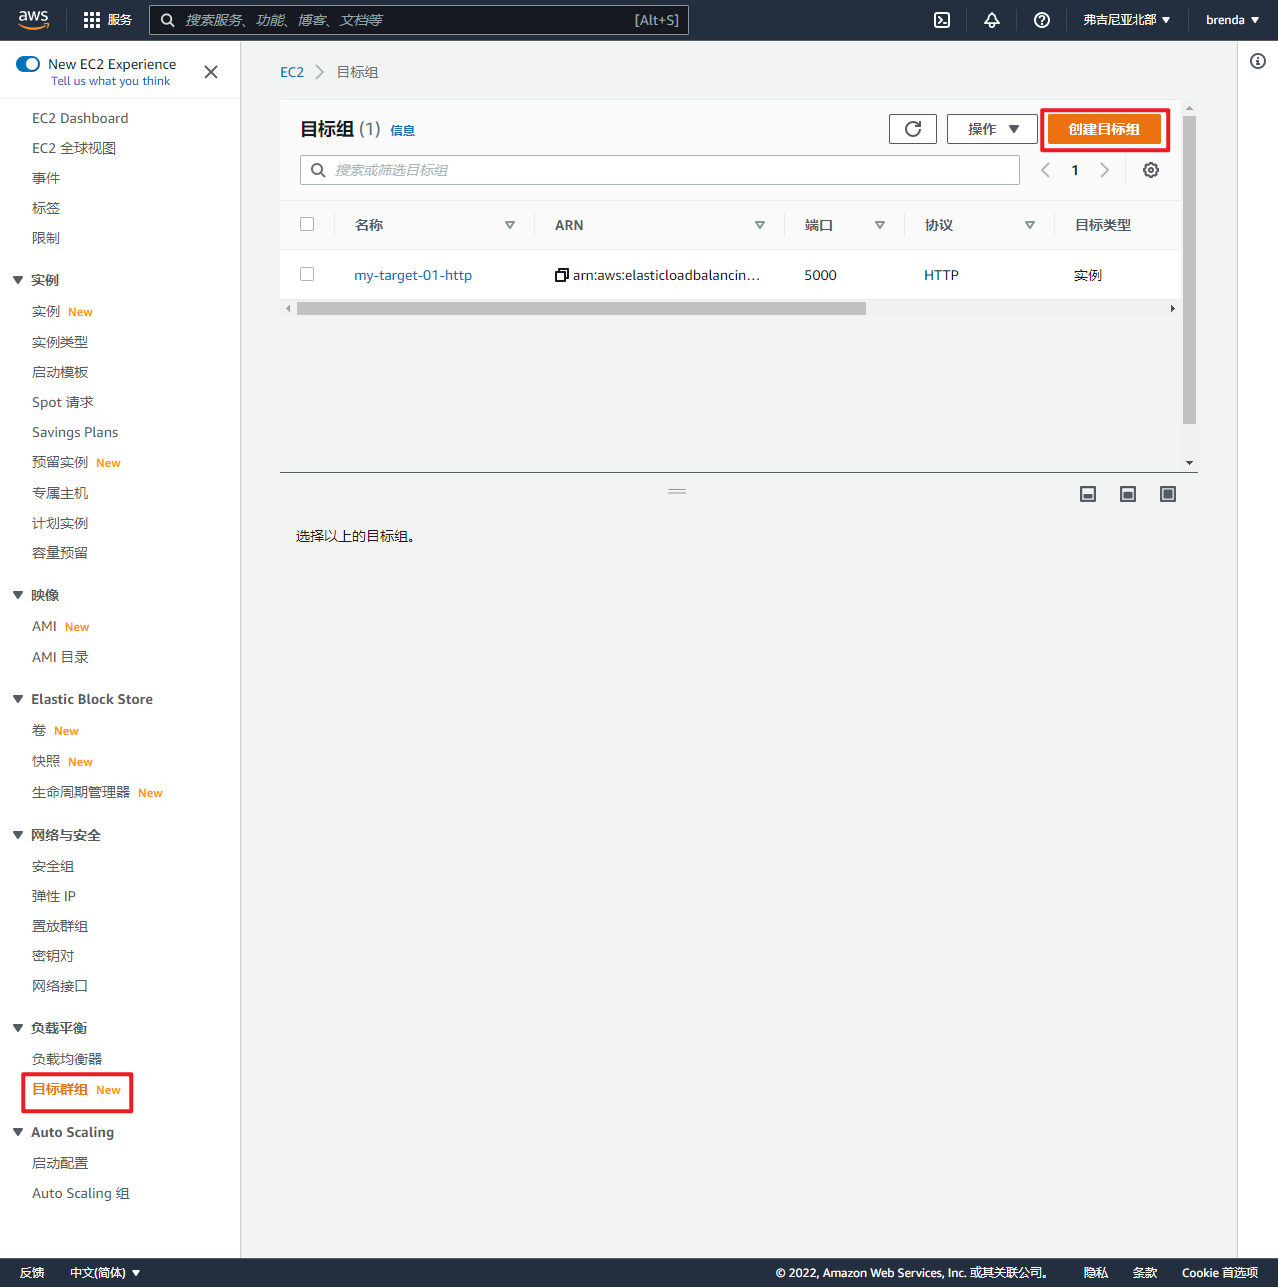The height and width of the screenshot is (1287, 1278).
Task: Open the help question mark icon
Action: pyautogui.click(x=1042, y=20)
